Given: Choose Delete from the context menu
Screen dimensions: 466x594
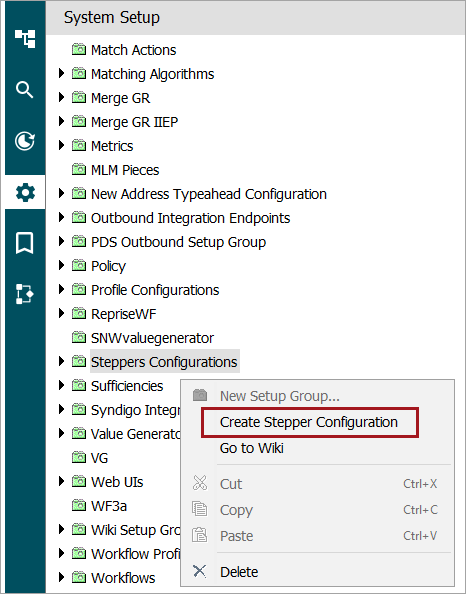Looking at the screenshot, I should [x=239, y=572].
